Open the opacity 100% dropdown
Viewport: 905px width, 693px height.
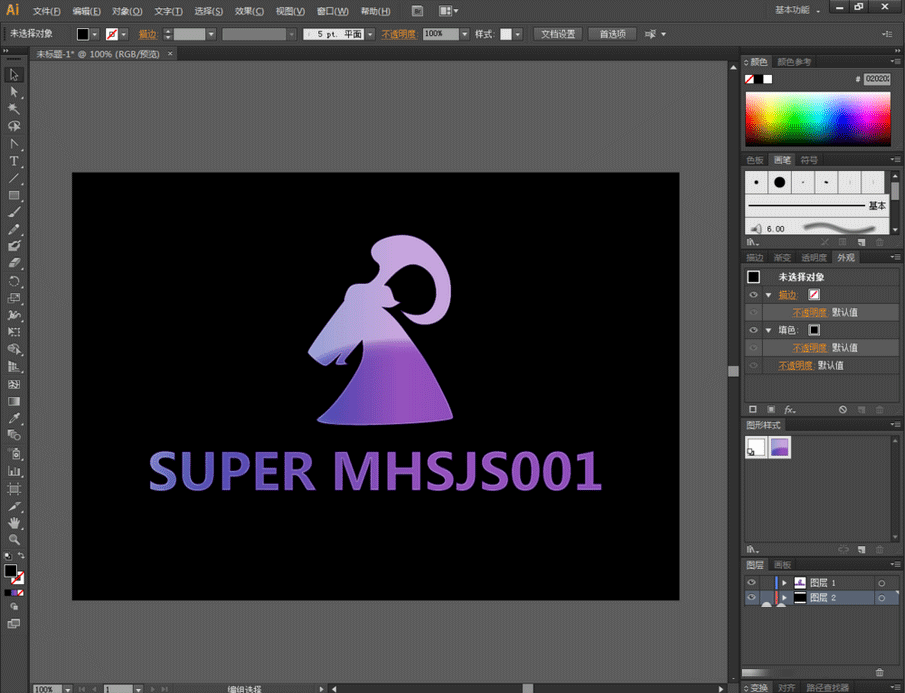465,34
